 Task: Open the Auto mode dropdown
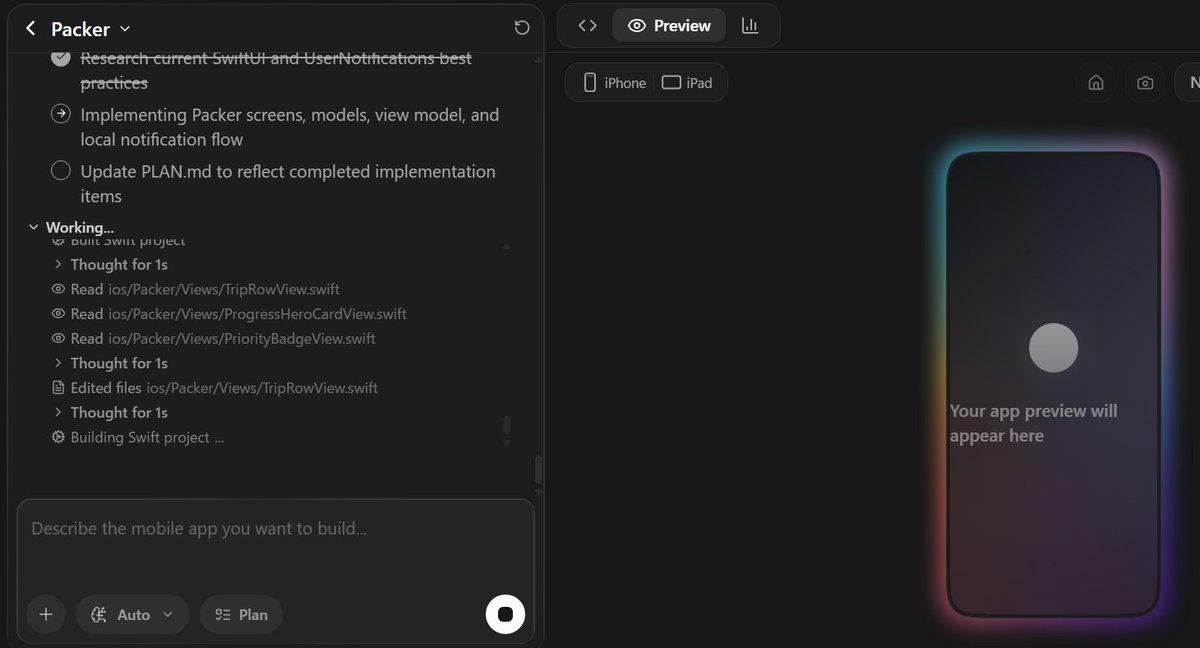click(x=133, y=614)
